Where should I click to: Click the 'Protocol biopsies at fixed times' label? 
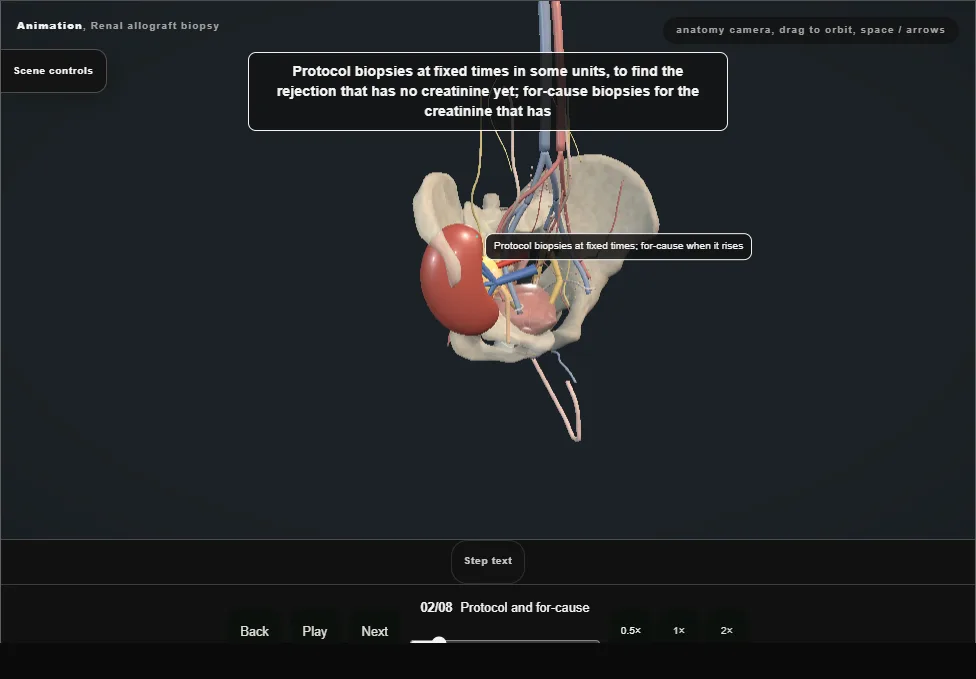tap(618, 246)
